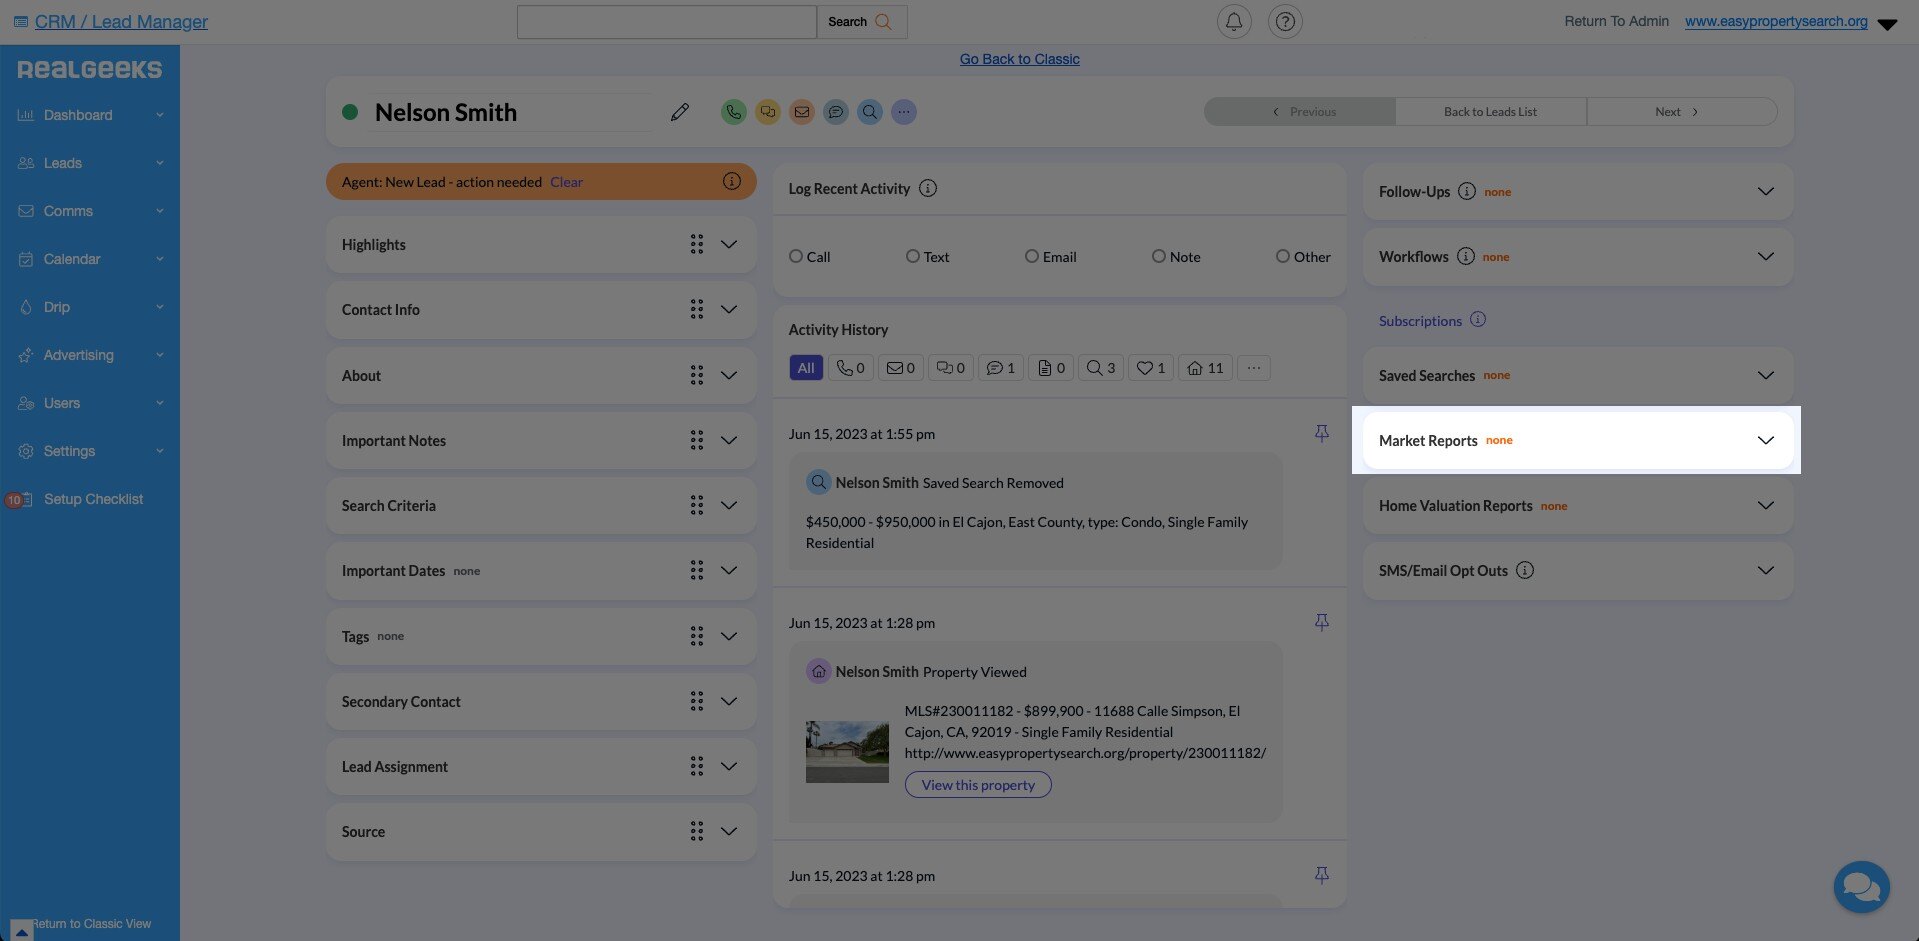Show info for New Lead status banner

[732, 181]
